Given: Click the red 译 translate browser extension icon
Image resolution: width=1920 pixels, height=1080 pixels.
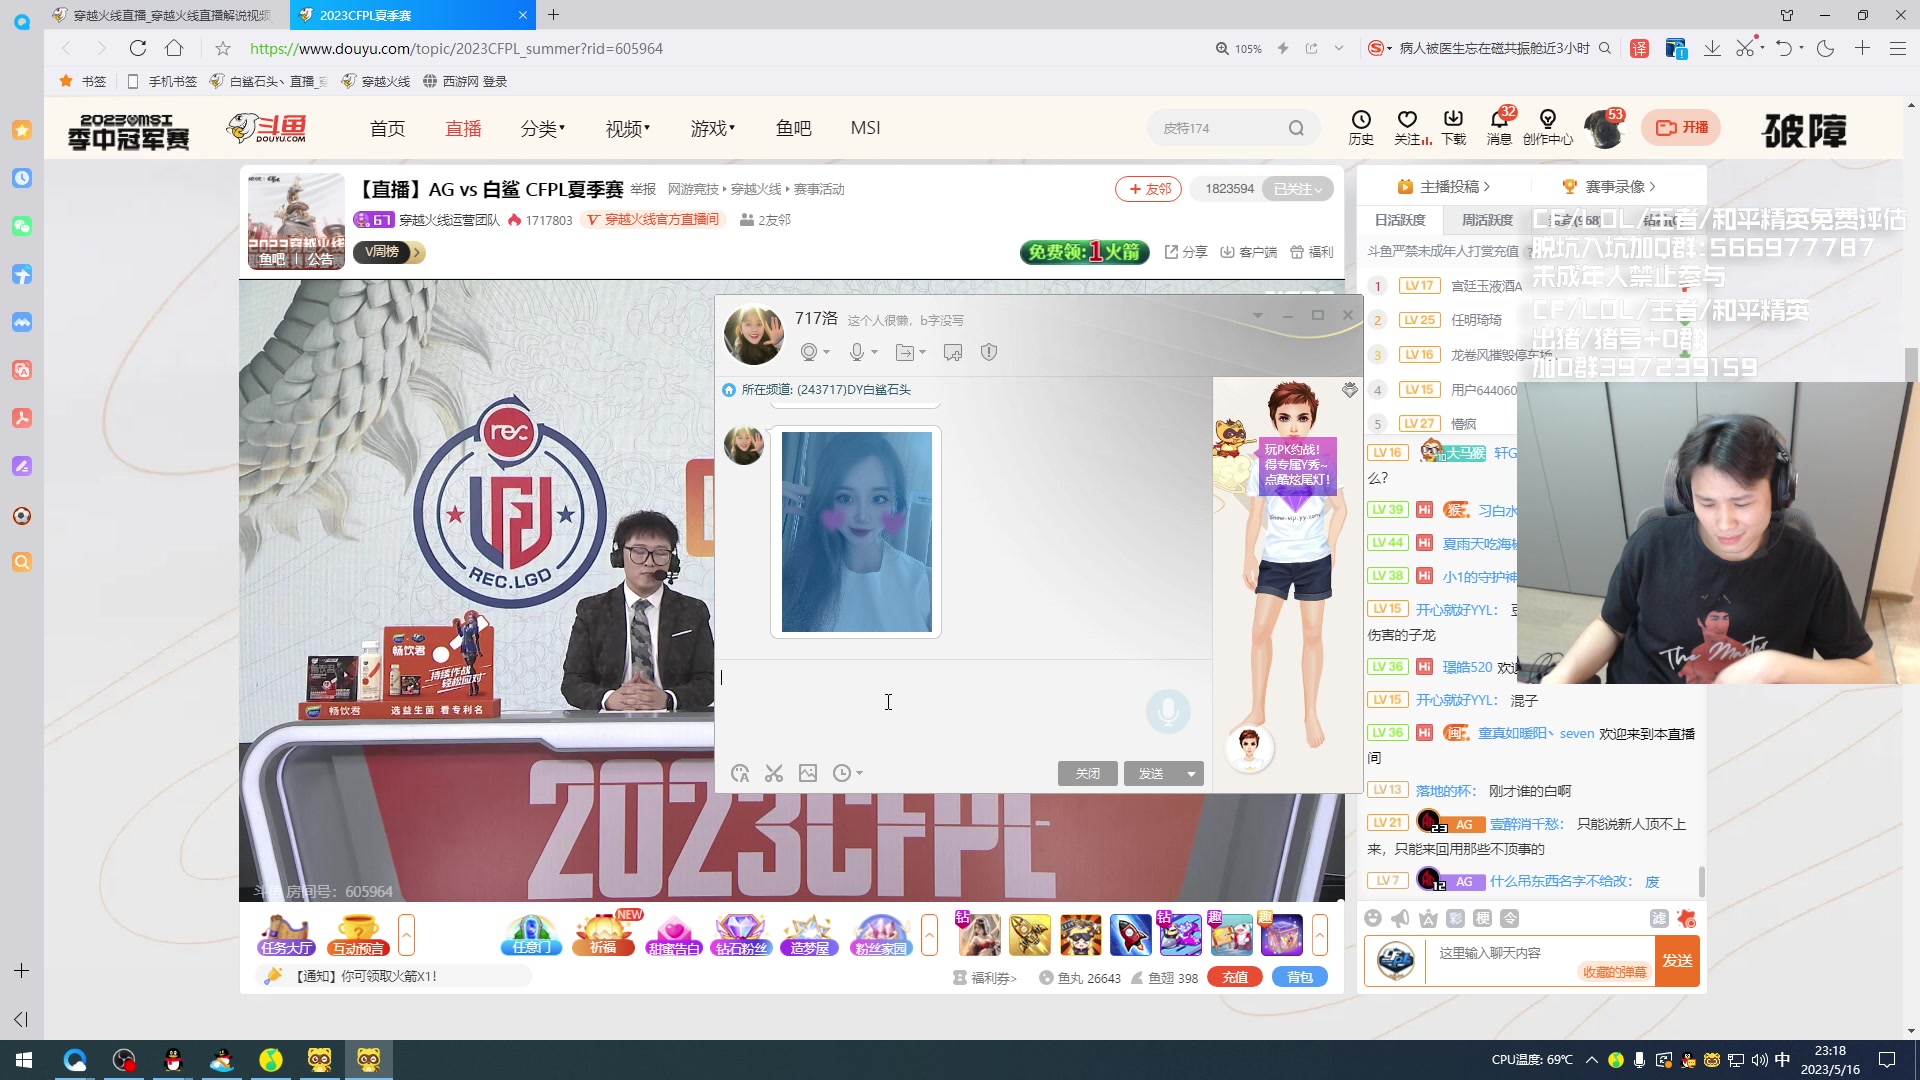Looking at the screenshot, I should click(x=1640, y=48).
